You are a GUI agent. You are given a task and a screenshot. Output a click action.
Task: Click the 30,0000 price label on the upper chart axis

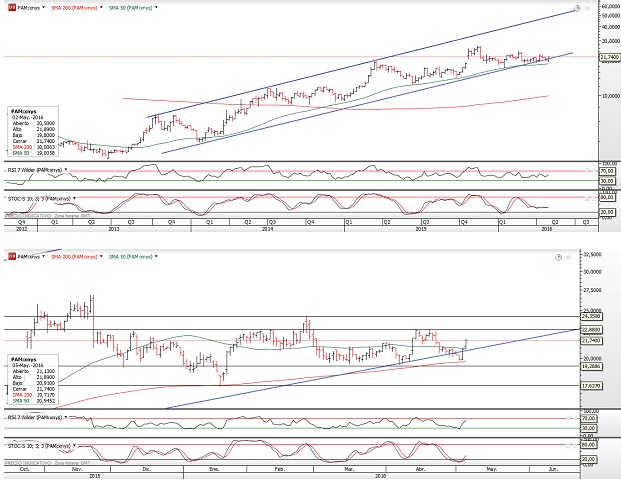pyautogui.click(x=610, y=41)
